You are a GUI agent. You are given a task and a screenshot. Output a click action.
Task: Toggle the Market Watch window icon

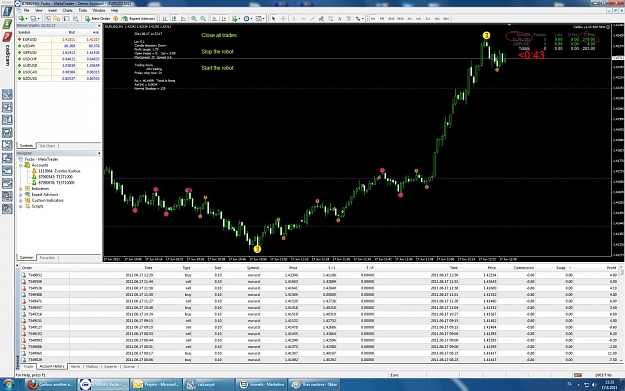click(47, 18)
